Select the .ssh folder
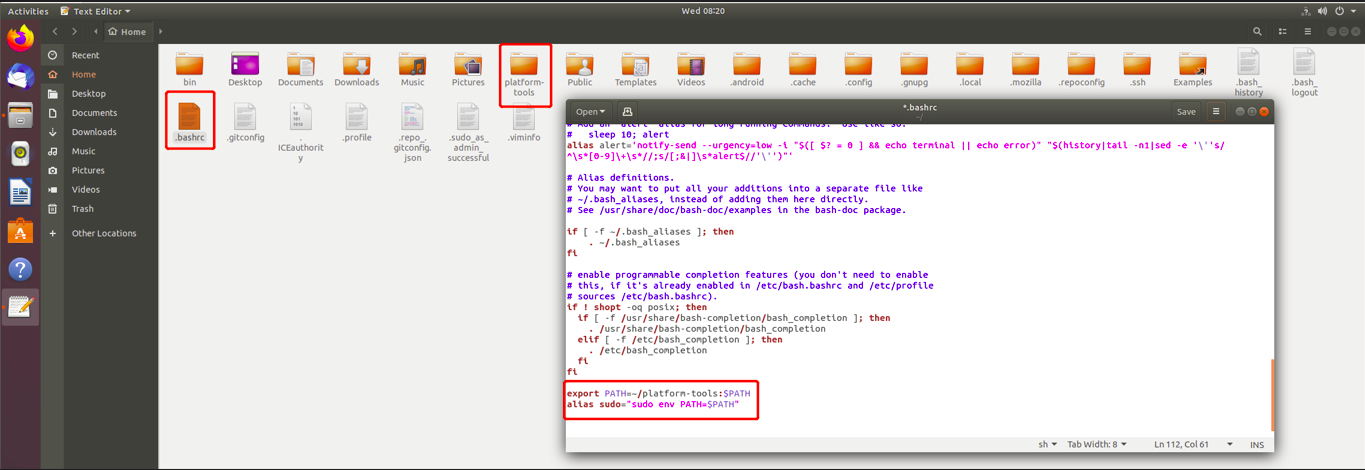The image size is (1365, 470). click(1137, 69)
